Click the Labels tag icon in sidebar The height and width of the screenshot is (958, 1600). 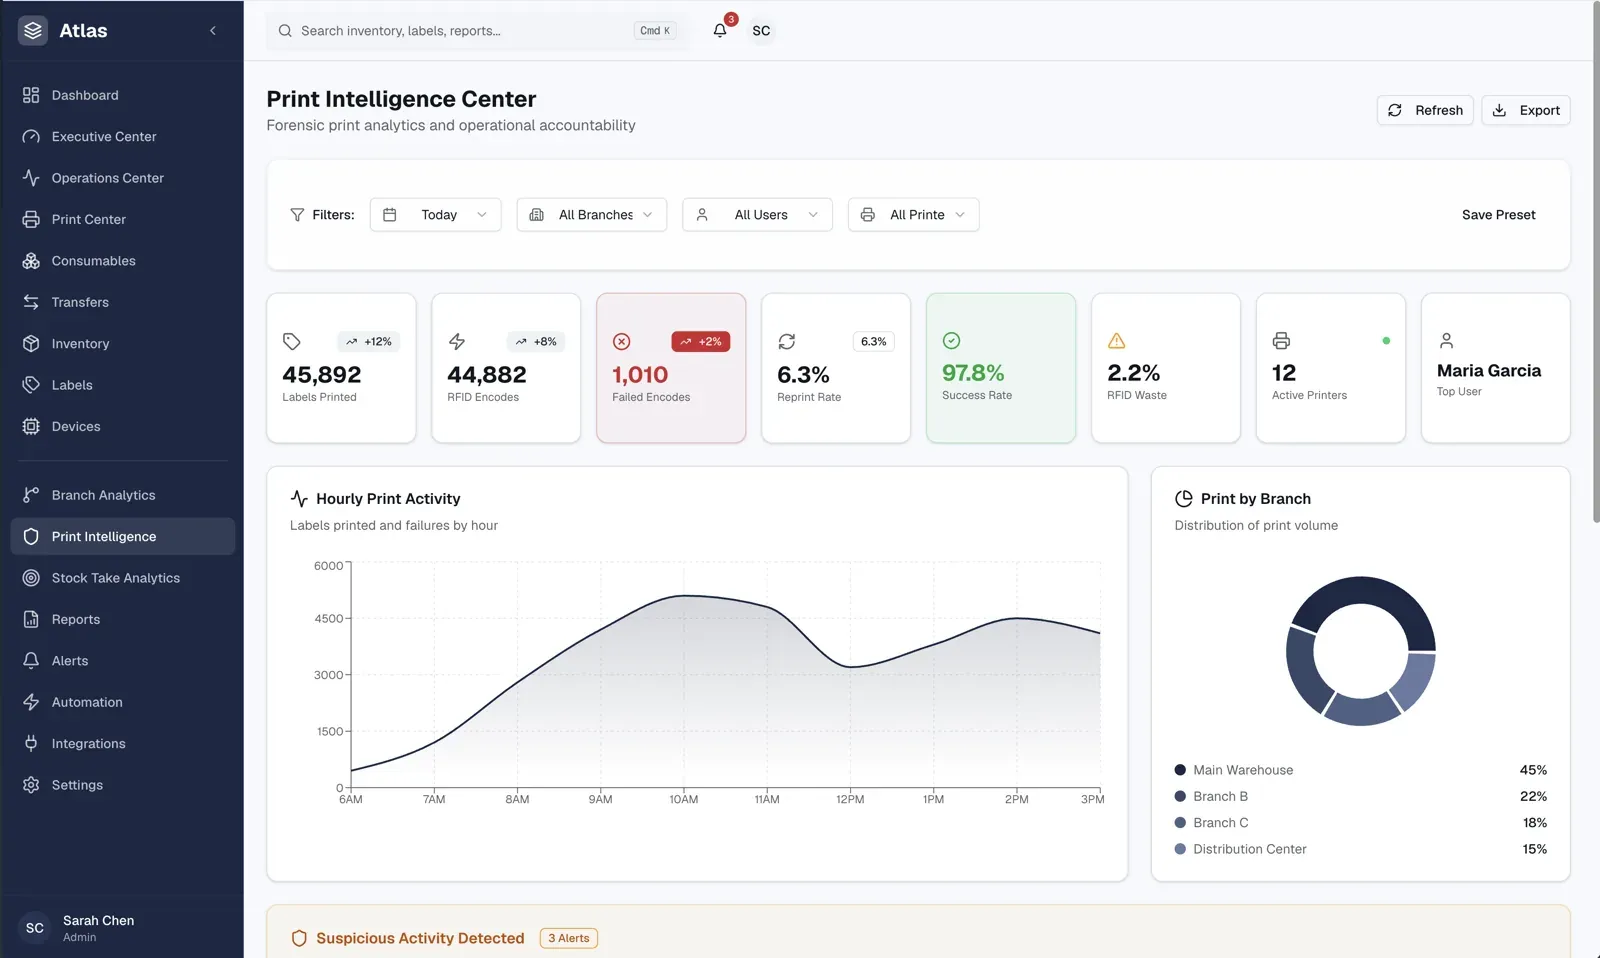click(31, 385)
